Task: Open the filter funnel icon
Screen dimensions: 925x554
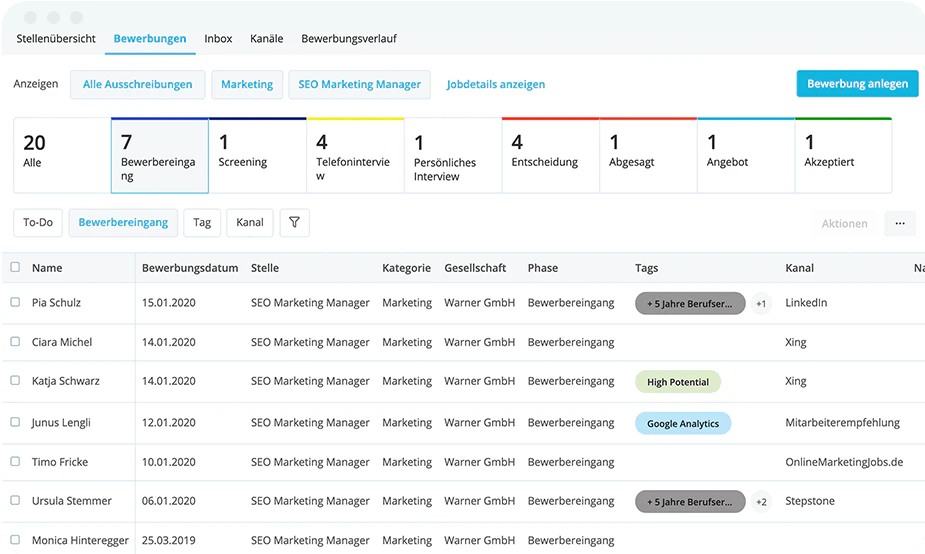Action: click(294, 222)
